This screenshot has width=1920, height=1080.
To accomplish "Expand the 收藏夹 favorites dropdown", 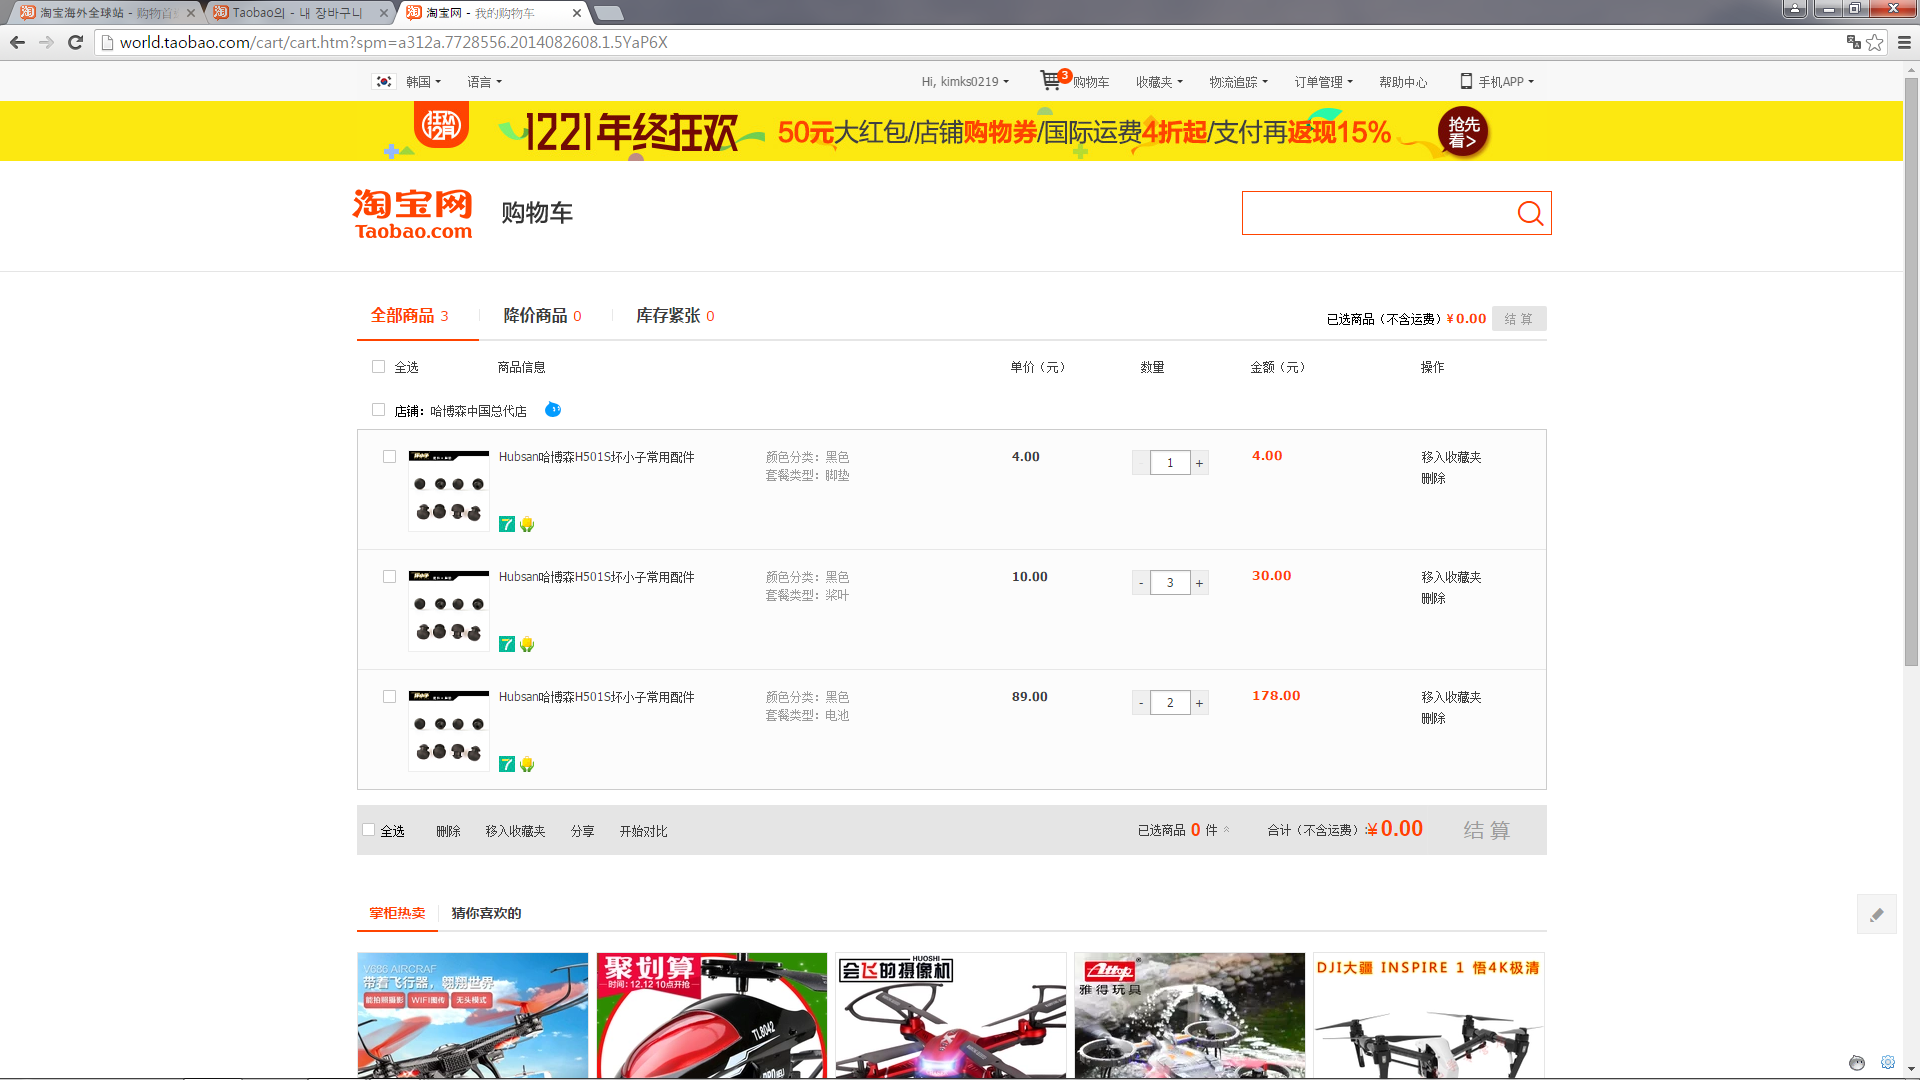I will tap(1158, 82).
